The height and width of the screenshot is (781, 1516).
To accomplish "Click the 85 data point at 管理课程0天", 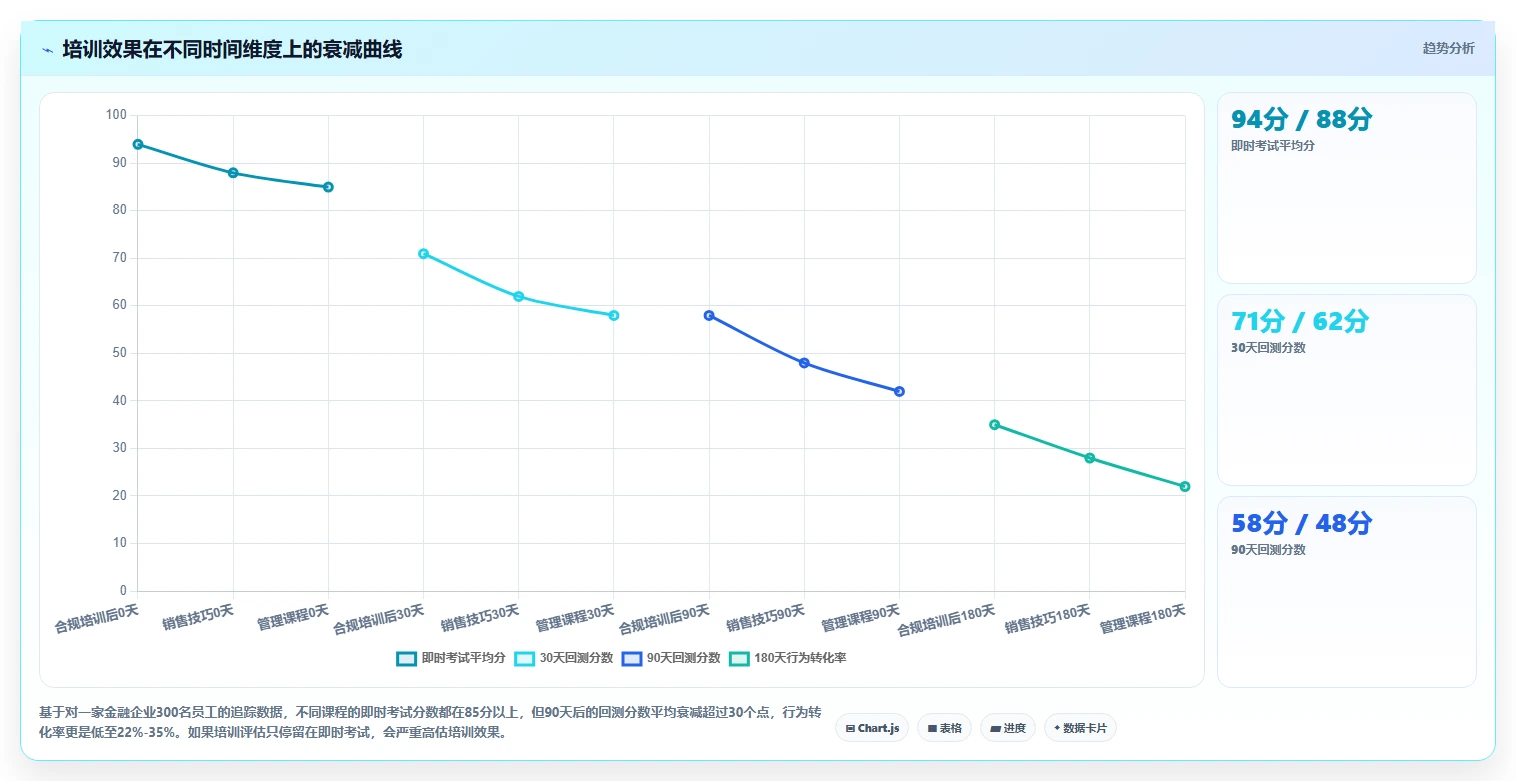I will [x=328, y=187].
